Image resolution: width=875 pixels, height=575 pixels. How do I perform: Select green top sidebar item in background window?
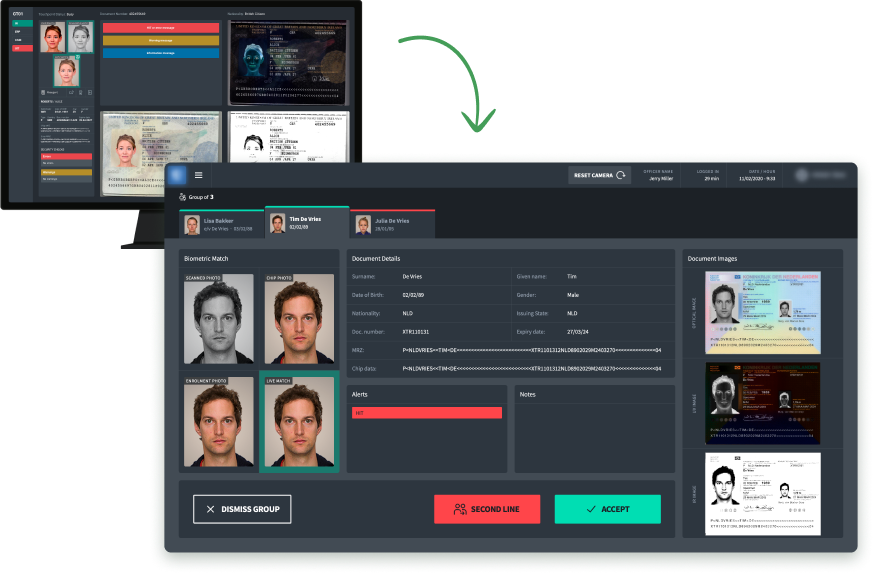click(22, 23)
